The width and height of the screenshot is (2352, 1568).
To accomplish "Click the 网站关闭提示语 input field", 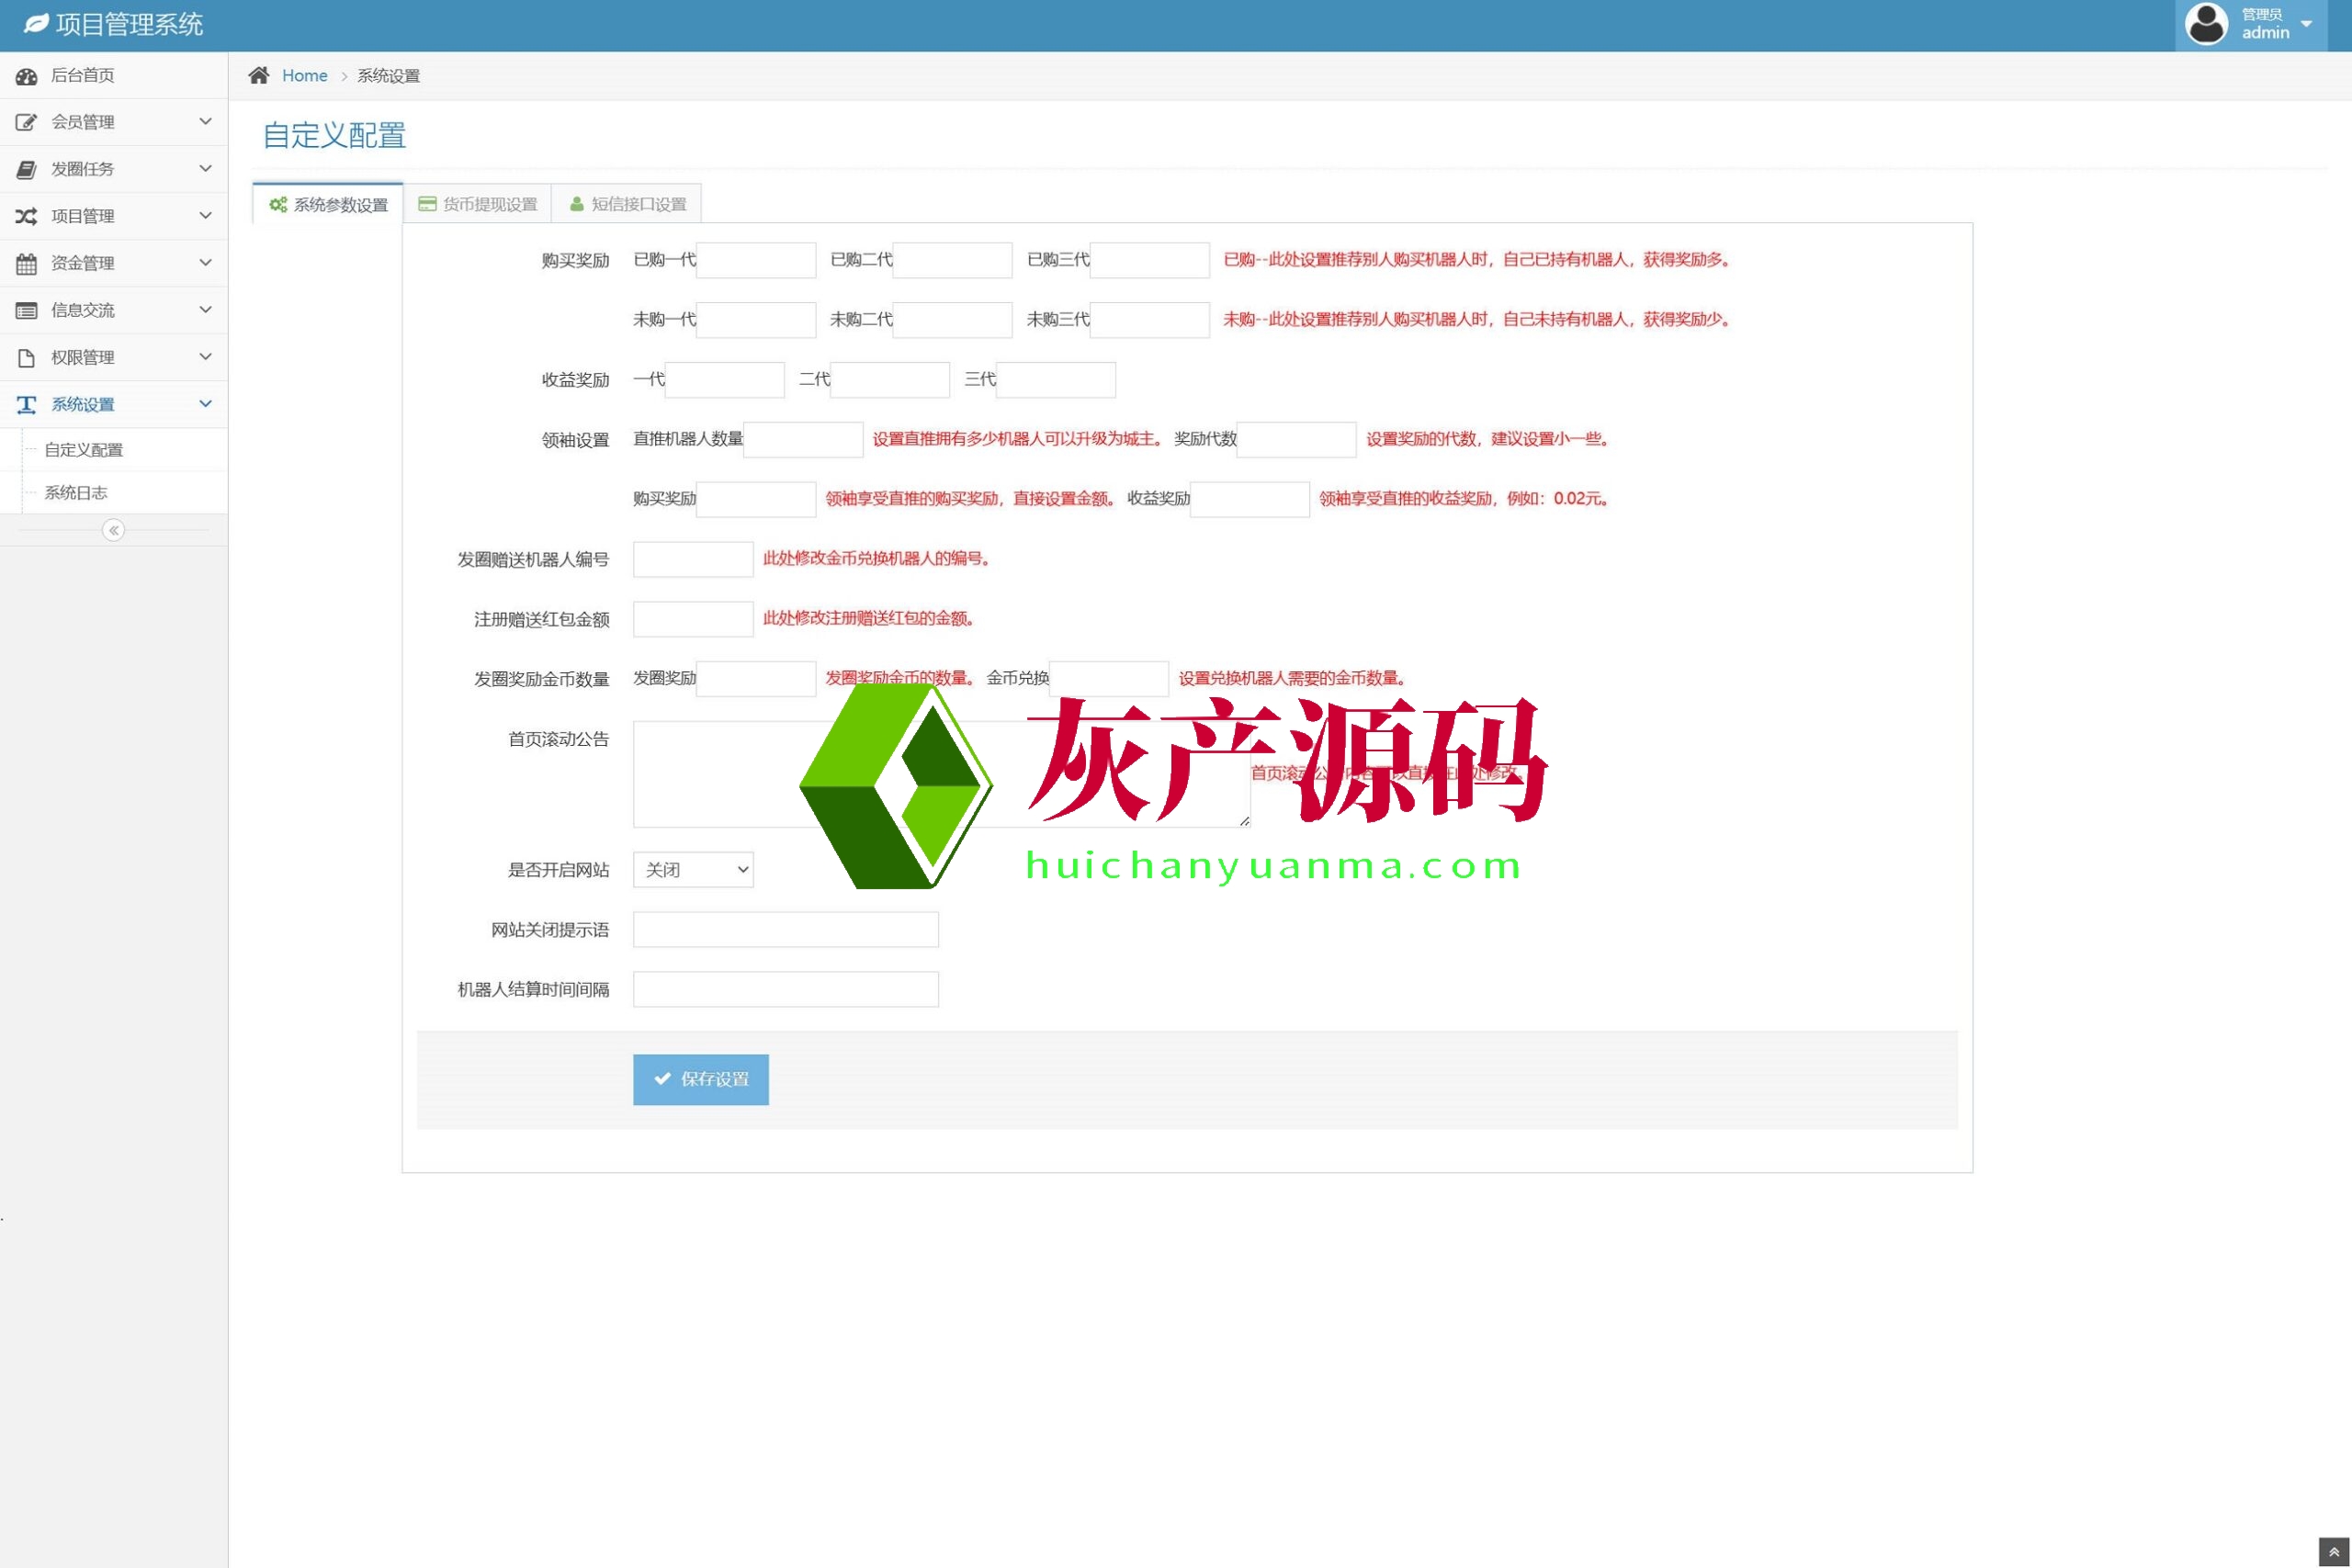I will 785,930.
